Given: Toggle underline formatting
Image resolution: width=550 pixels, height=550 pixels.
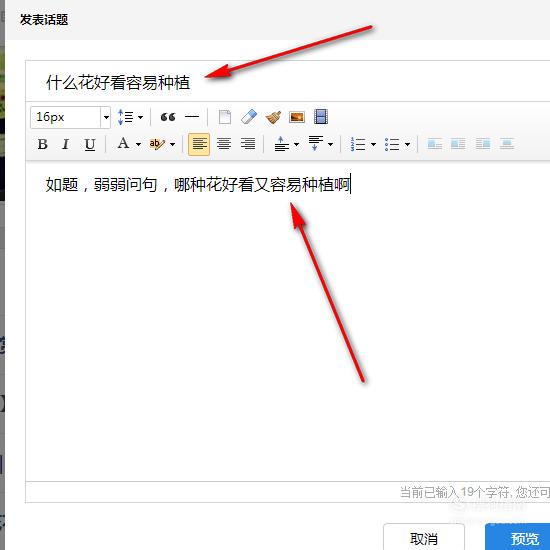Looking at the screenshot, I should tap(90, 144).
